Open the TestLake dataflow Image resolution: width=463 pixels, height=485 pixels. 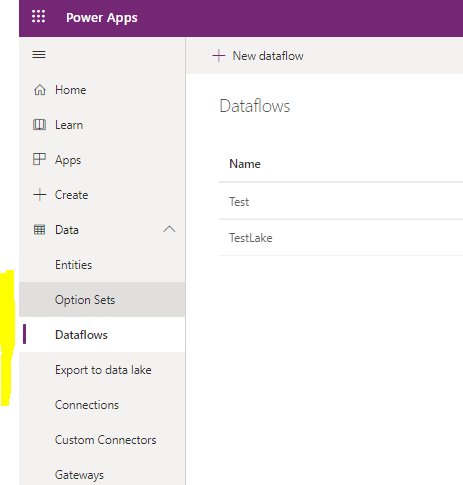coord(250,238)
